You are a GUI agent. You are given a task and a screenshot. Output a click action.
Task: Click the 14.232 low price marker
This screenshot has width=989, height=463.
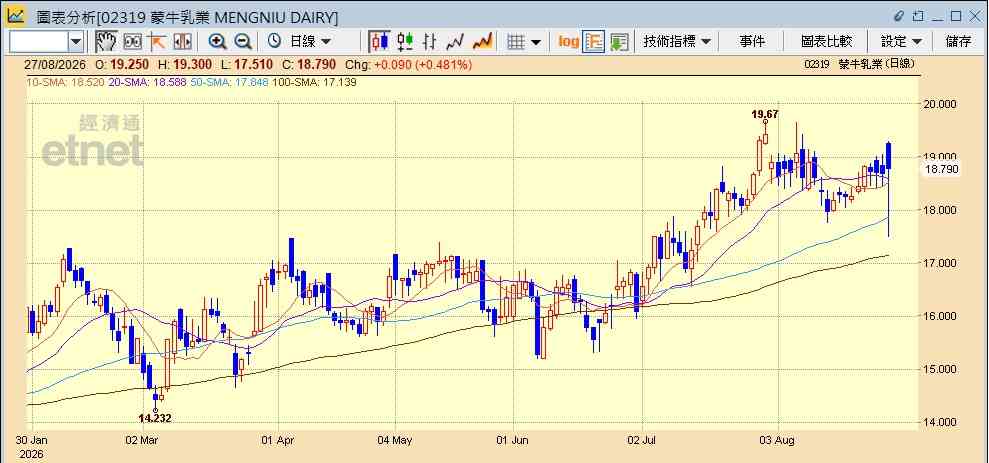point(155,418)
